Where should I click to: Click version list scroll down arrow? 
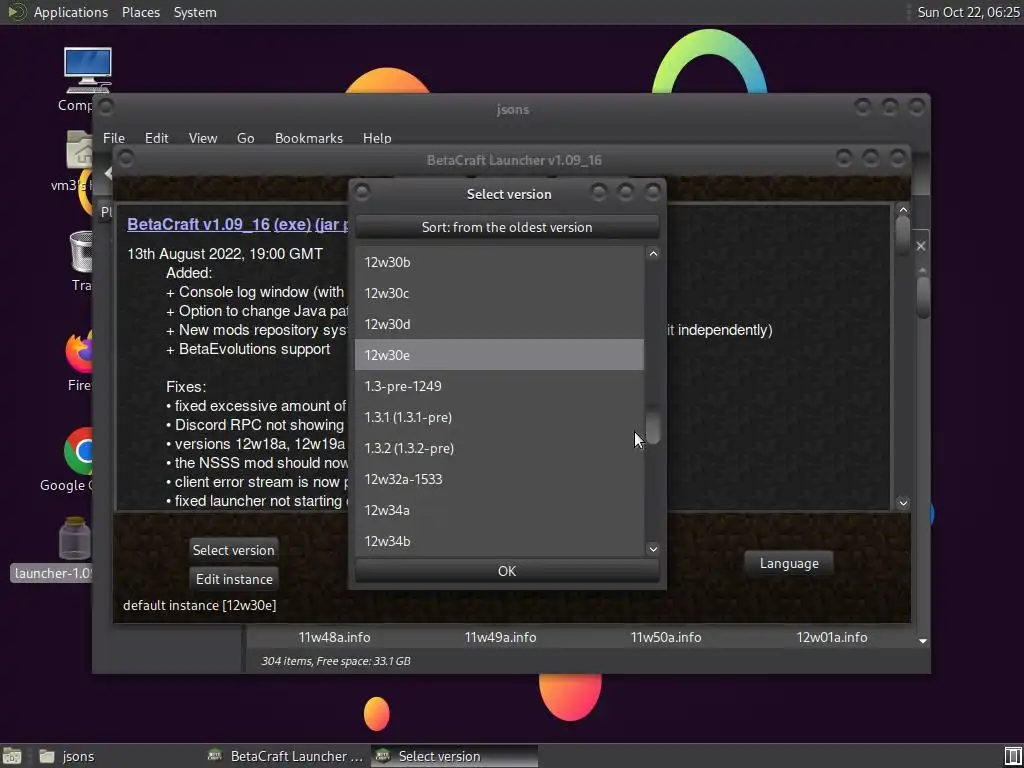[x=653, y=549]
